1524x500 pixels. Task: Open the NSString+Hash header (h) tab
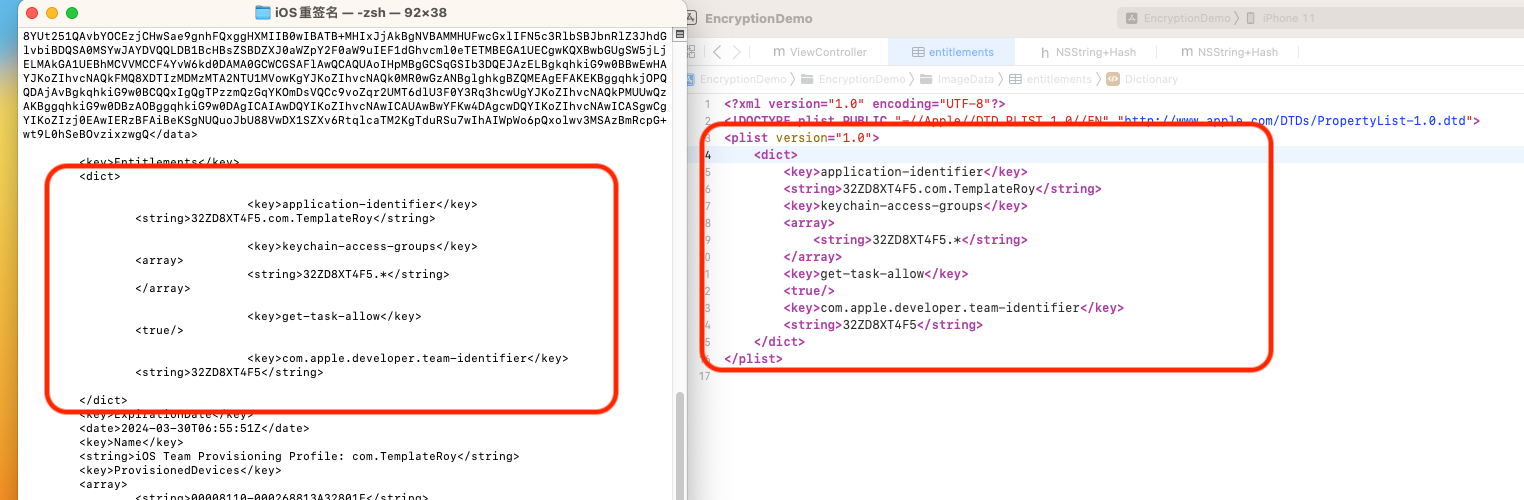1087,52
